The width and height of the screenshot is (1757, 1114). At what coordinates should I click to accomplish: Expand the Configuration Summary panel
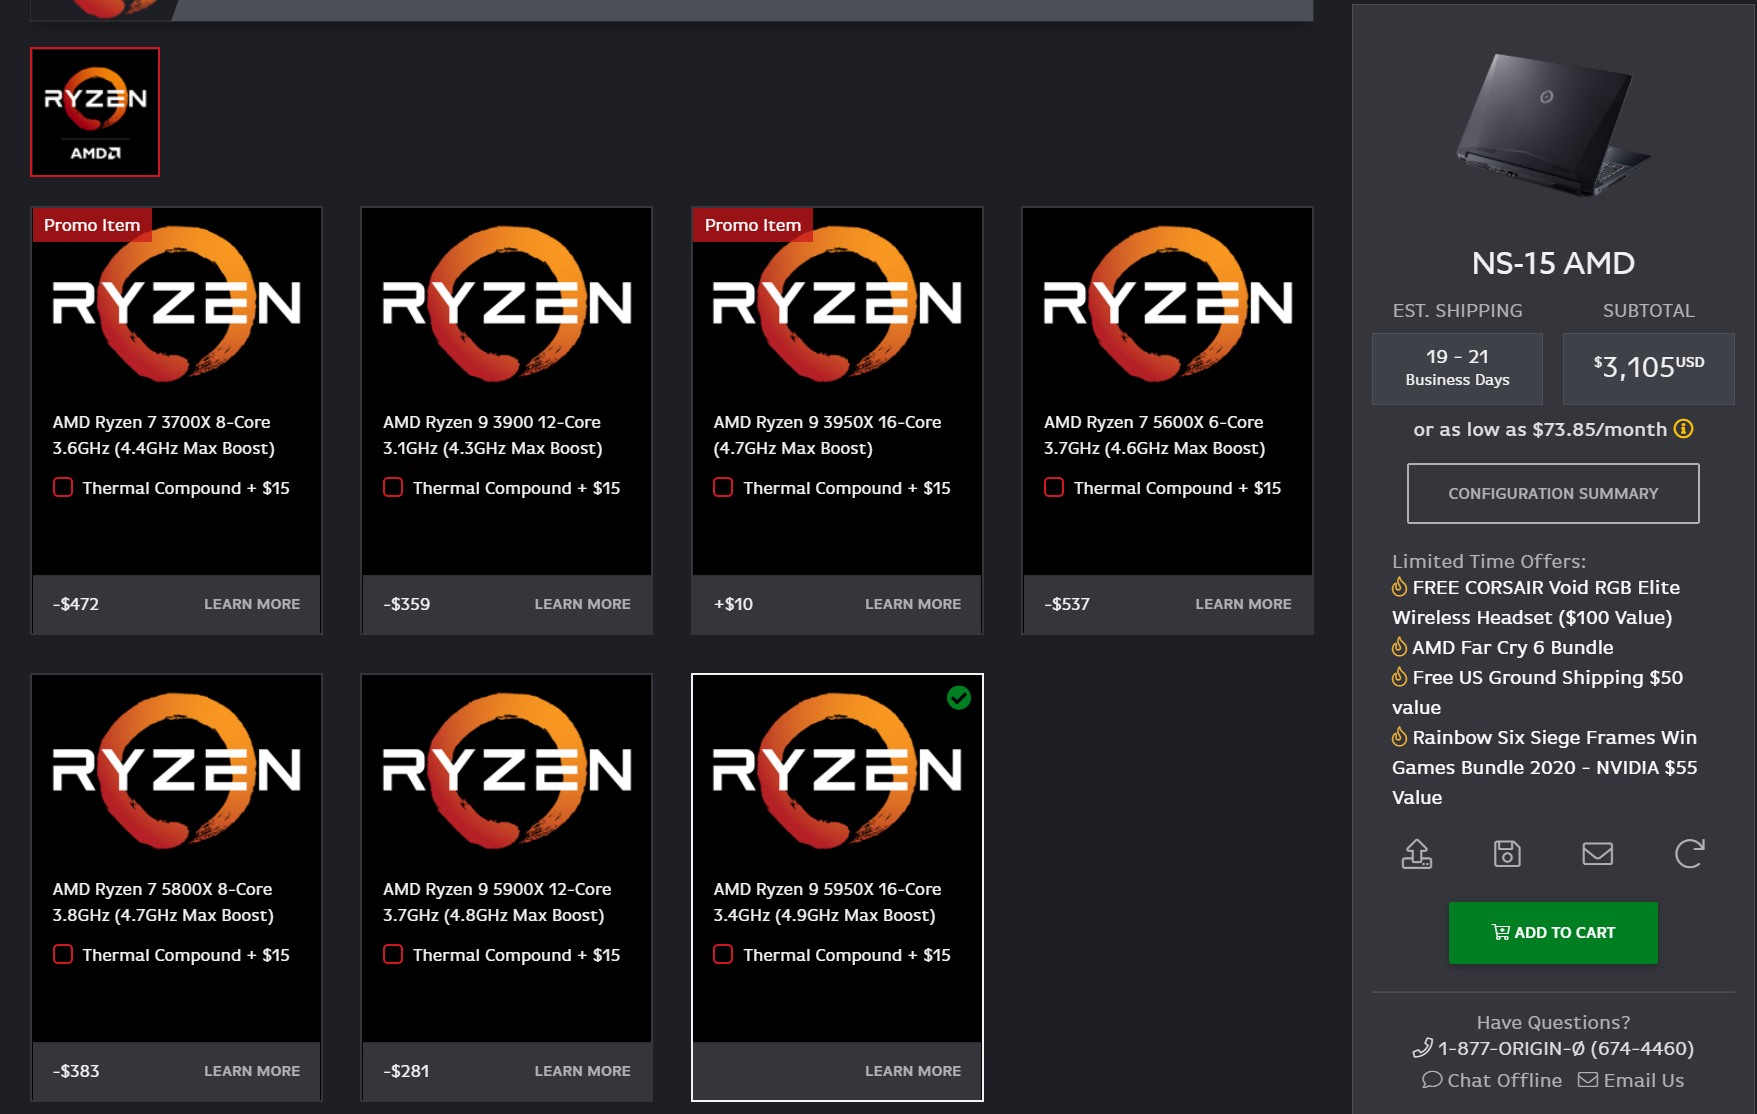click(x=1552, y=493)
